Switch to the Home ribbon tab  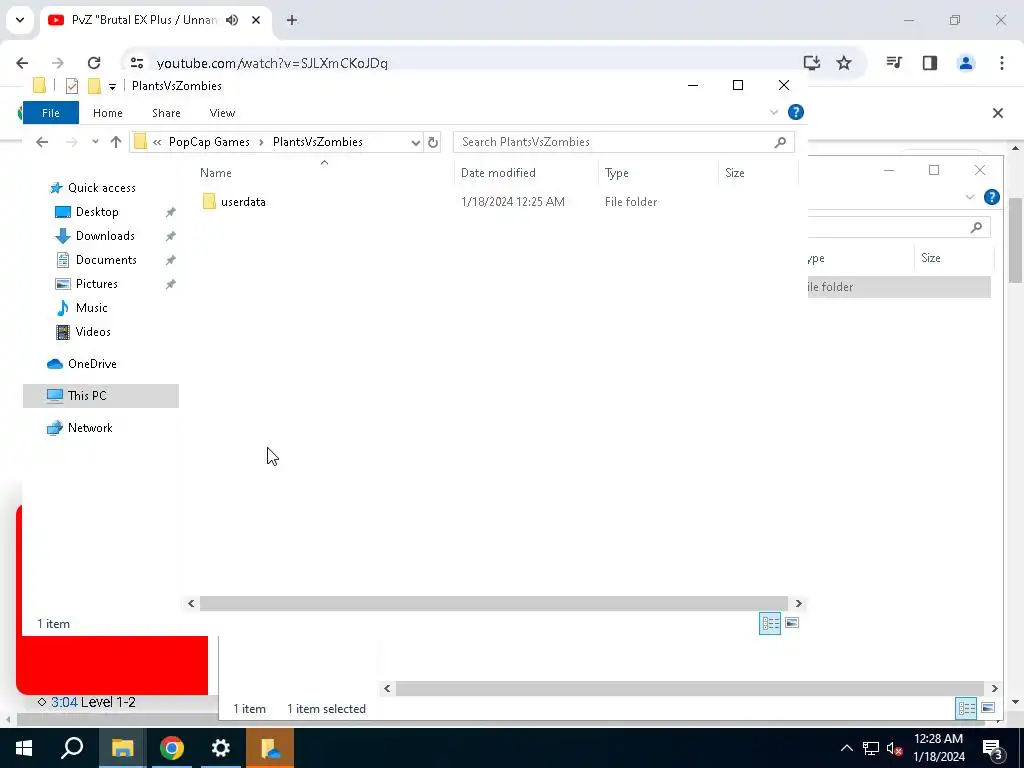click(x=108, y=113)
